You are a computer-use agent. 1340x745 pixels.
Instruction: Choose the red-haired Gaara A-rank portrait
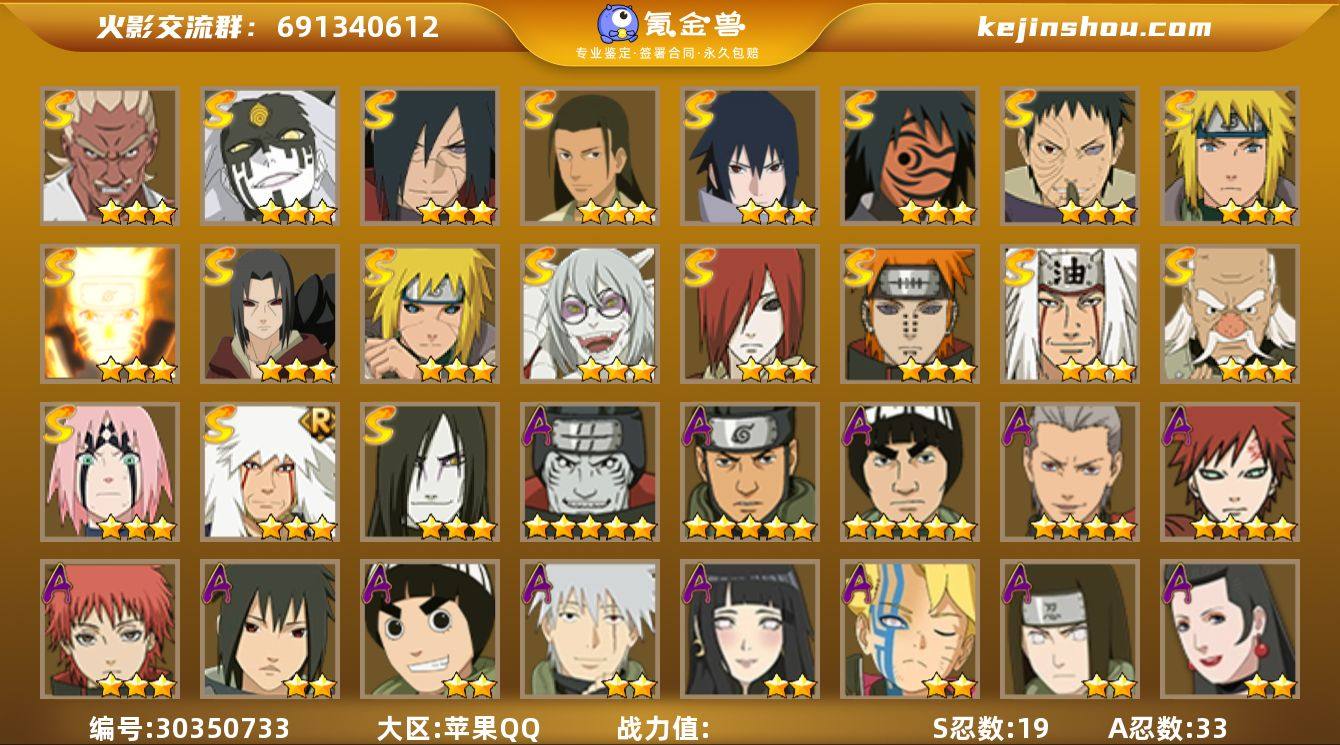[x=1229, y=472]
